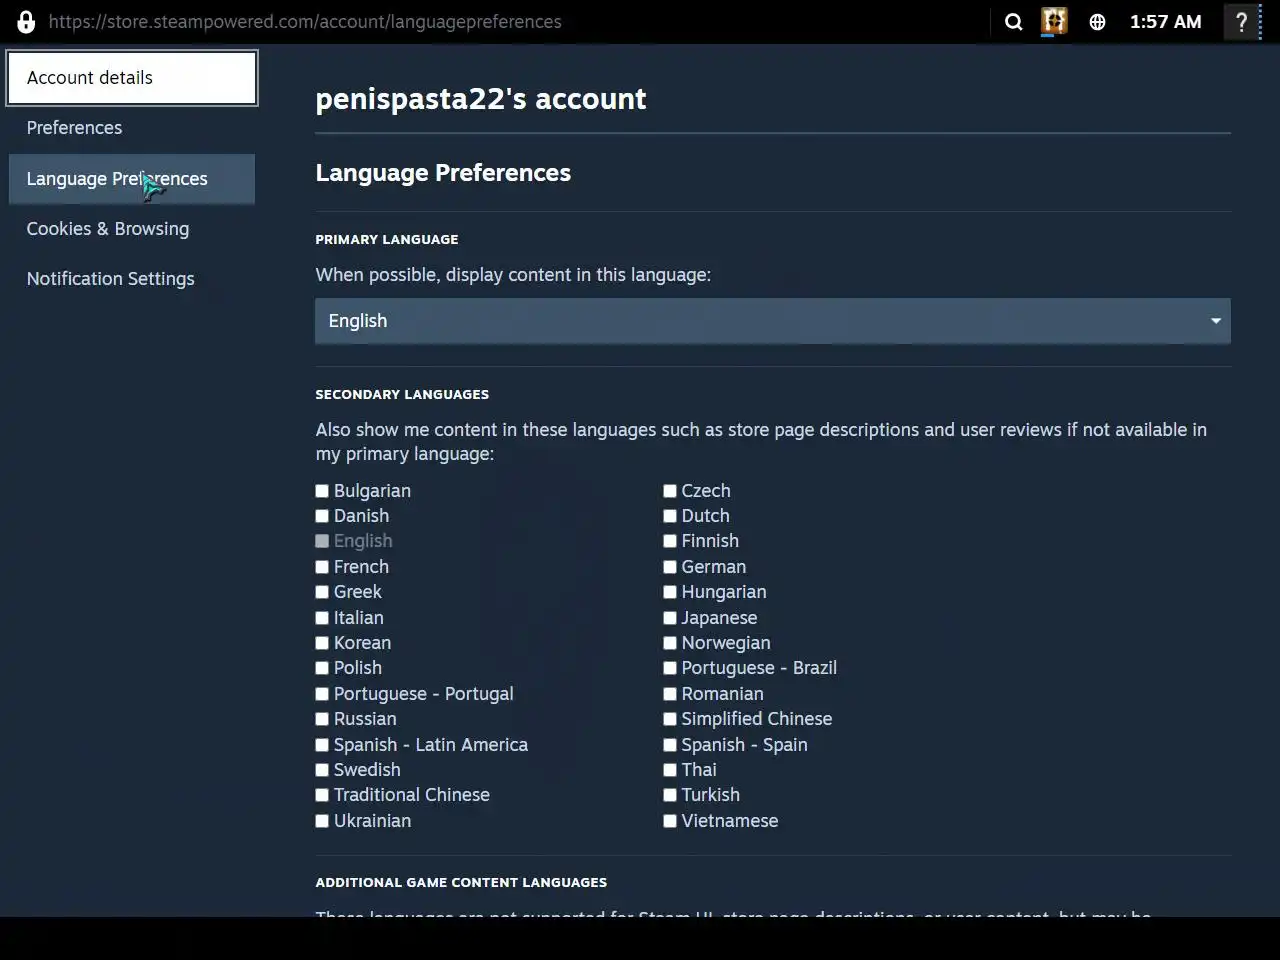Click the disabled English checkbox
Screen dimensions: 1280x960
coord(322,541)
